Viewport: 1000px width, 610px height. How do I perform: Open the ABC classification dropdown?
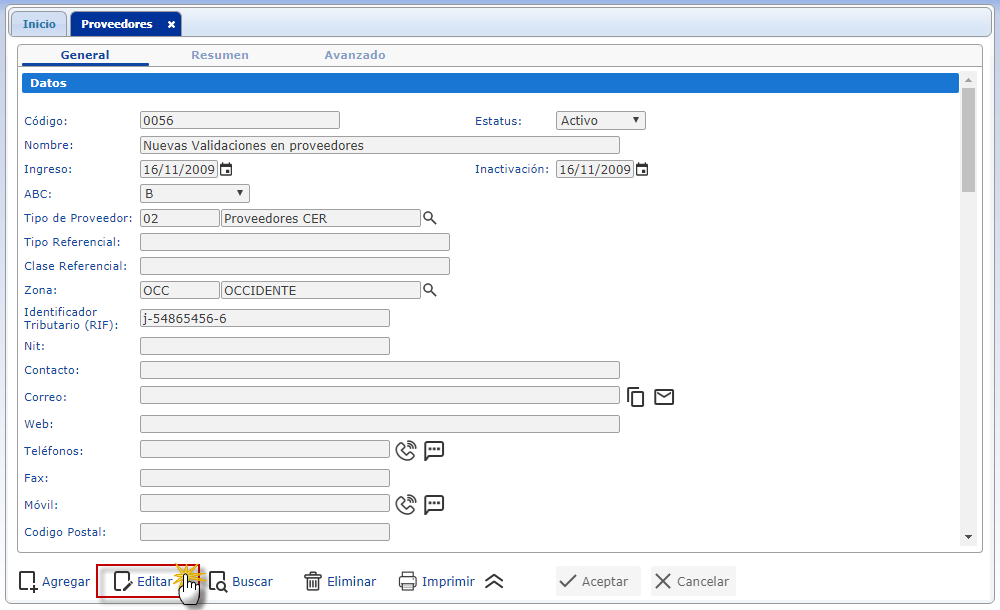[195, 194]
